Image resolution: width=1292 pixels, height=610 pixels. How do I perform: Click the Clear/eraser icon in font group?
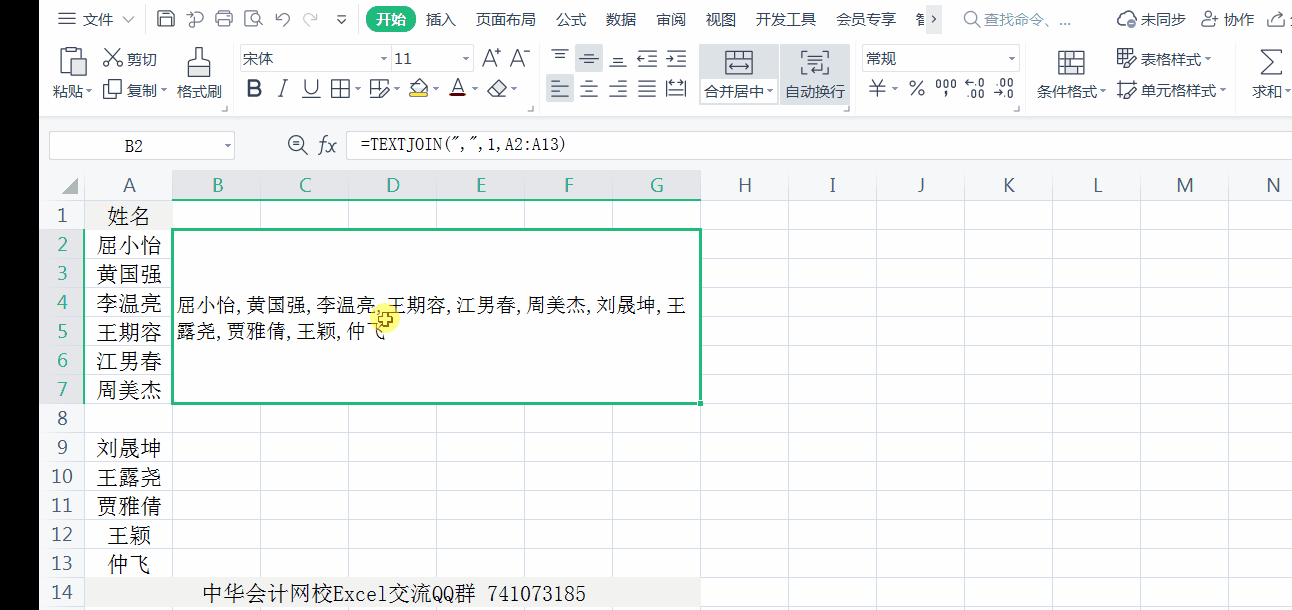[497, 89]
